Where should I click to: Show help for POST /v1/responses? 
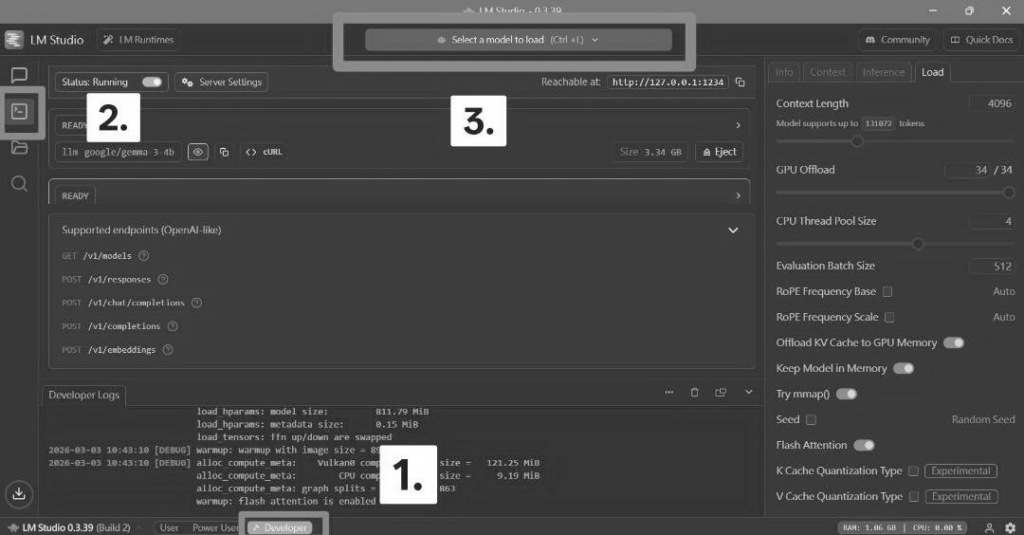[163, 280]
